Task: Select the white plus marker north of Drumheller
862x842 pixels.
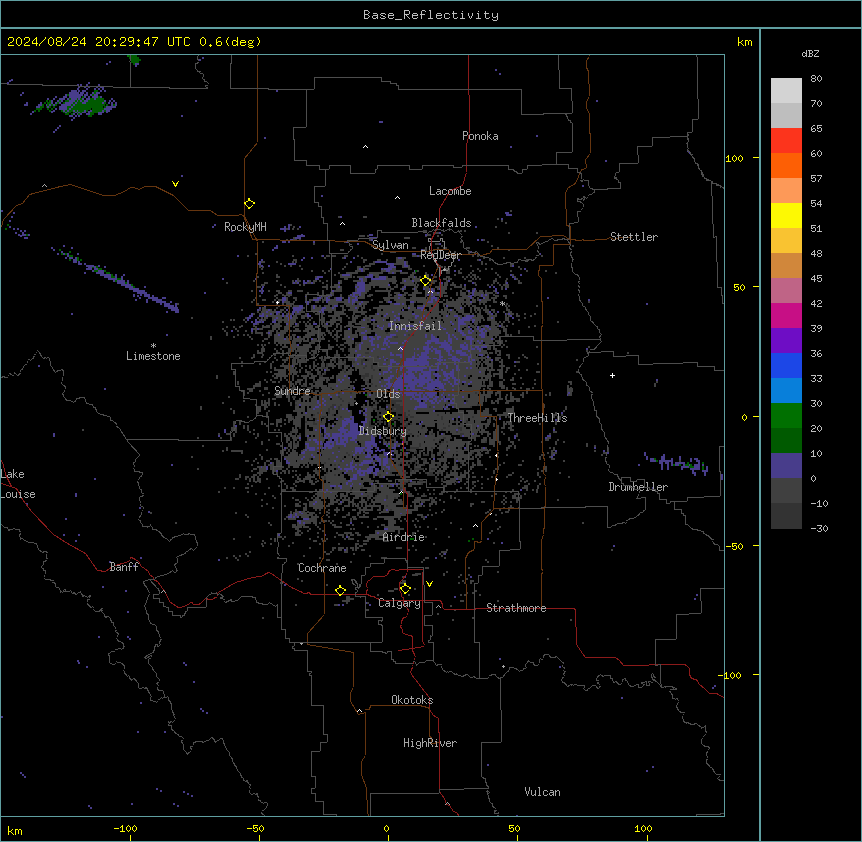Action: pyautogui.click(x=612, y=375)
